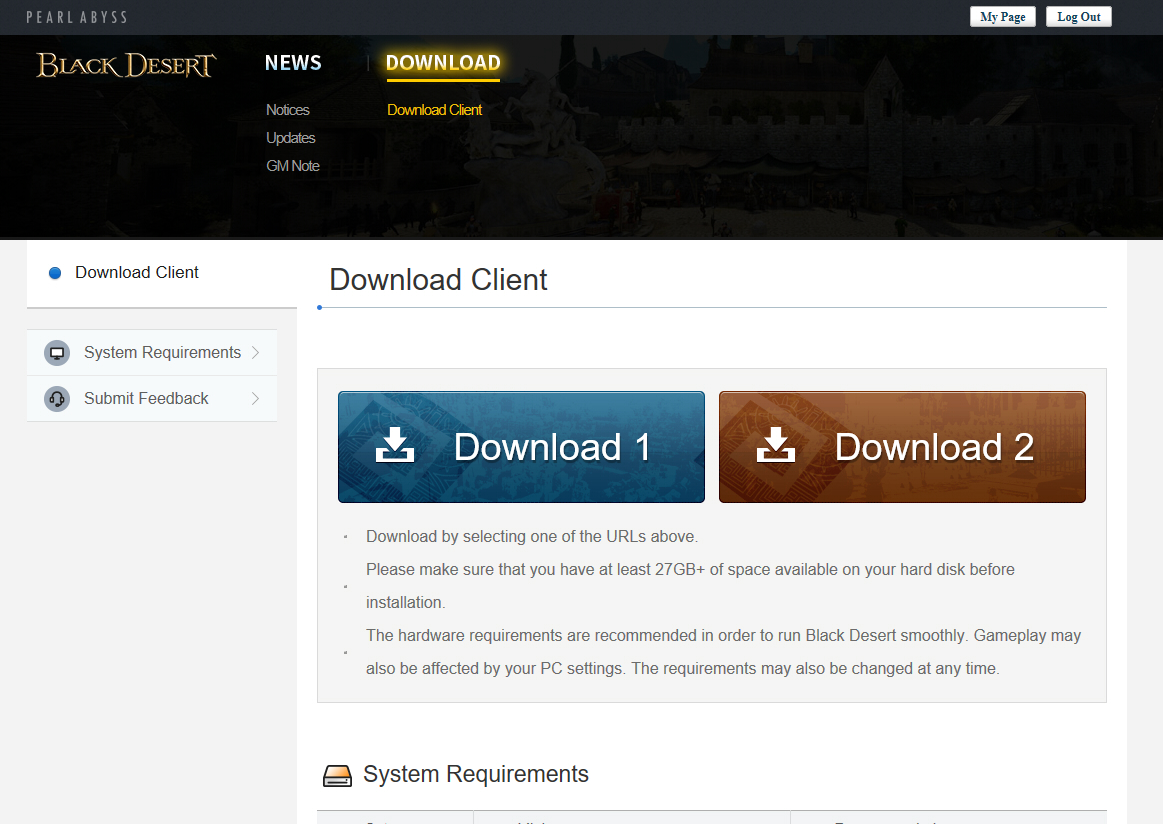Click the chevron next to System Requirements
Image resolution: width=1163 pixels, height=824 pixels.
click(x=255, y=352)
